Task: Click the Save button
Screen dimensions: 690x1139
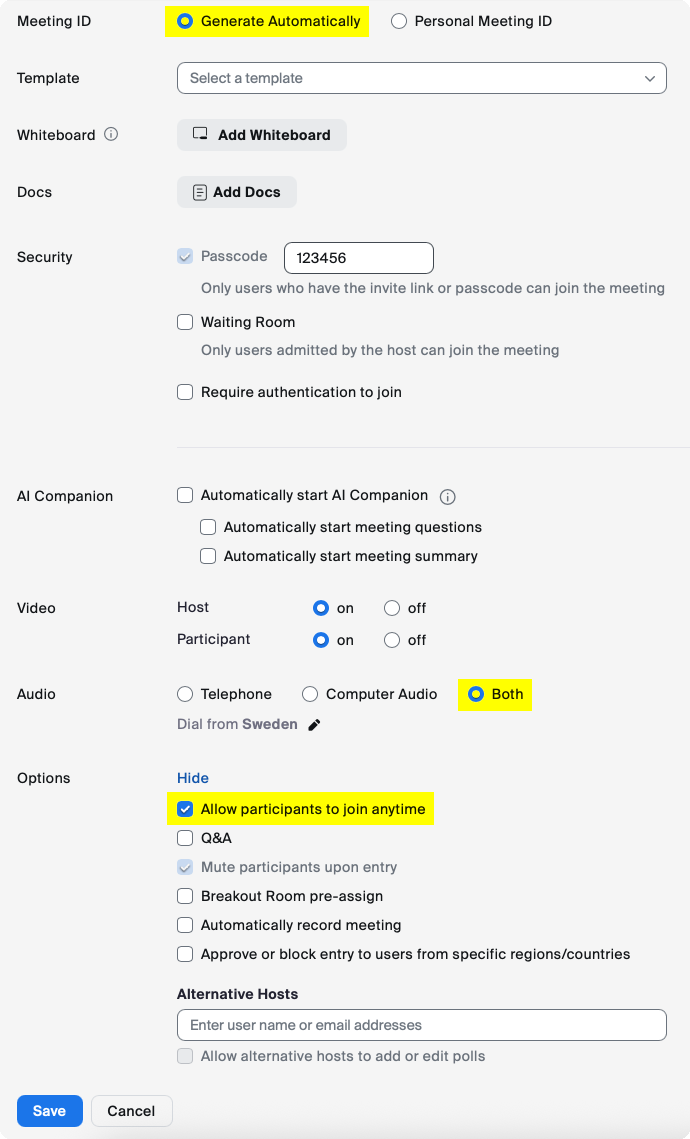Action: [x=49, y=1111]
